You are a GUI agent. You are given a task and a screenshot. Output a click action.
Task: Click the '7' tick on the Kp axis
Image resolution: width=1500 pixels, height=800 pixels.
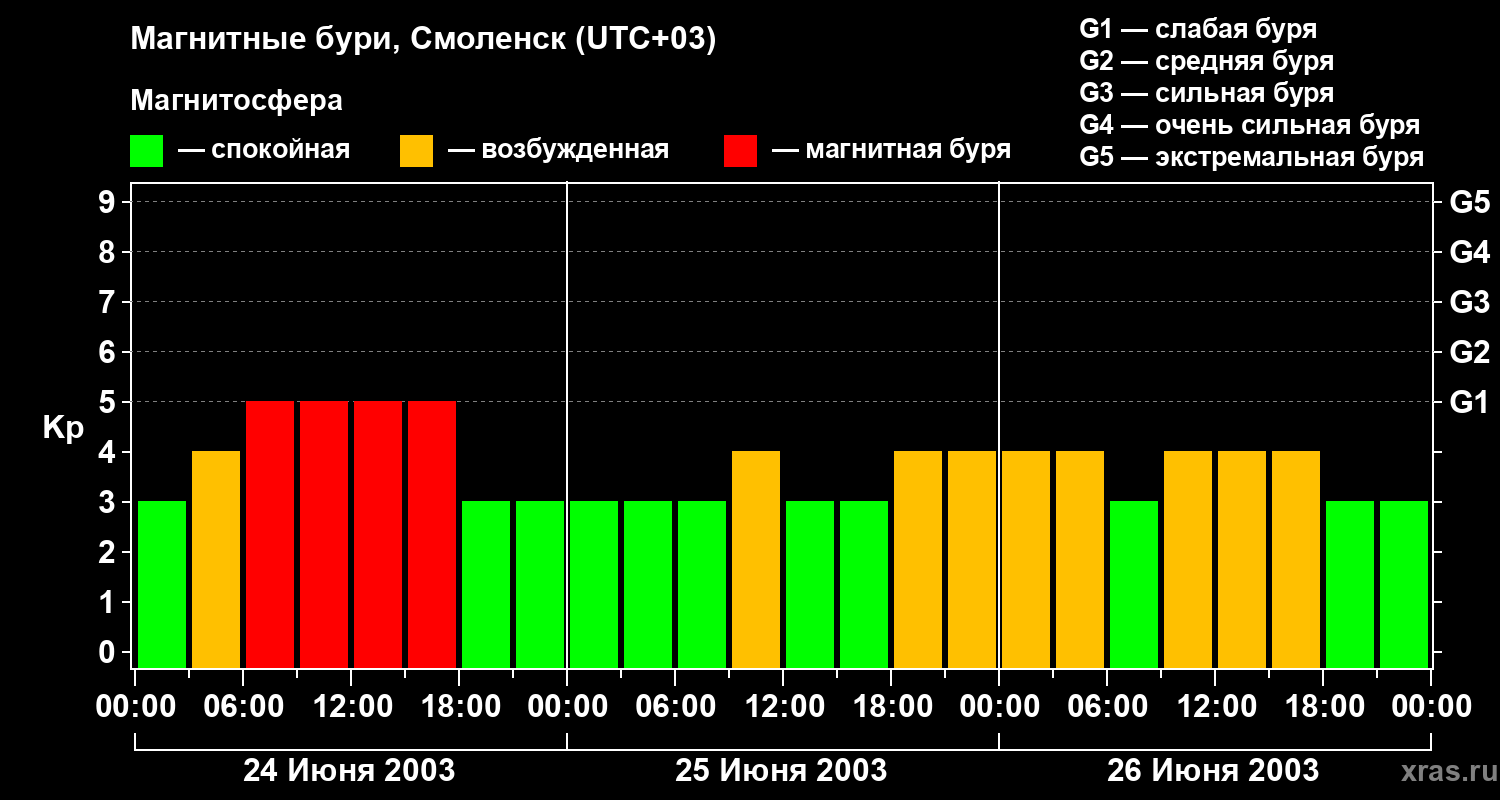pos(109,303)
